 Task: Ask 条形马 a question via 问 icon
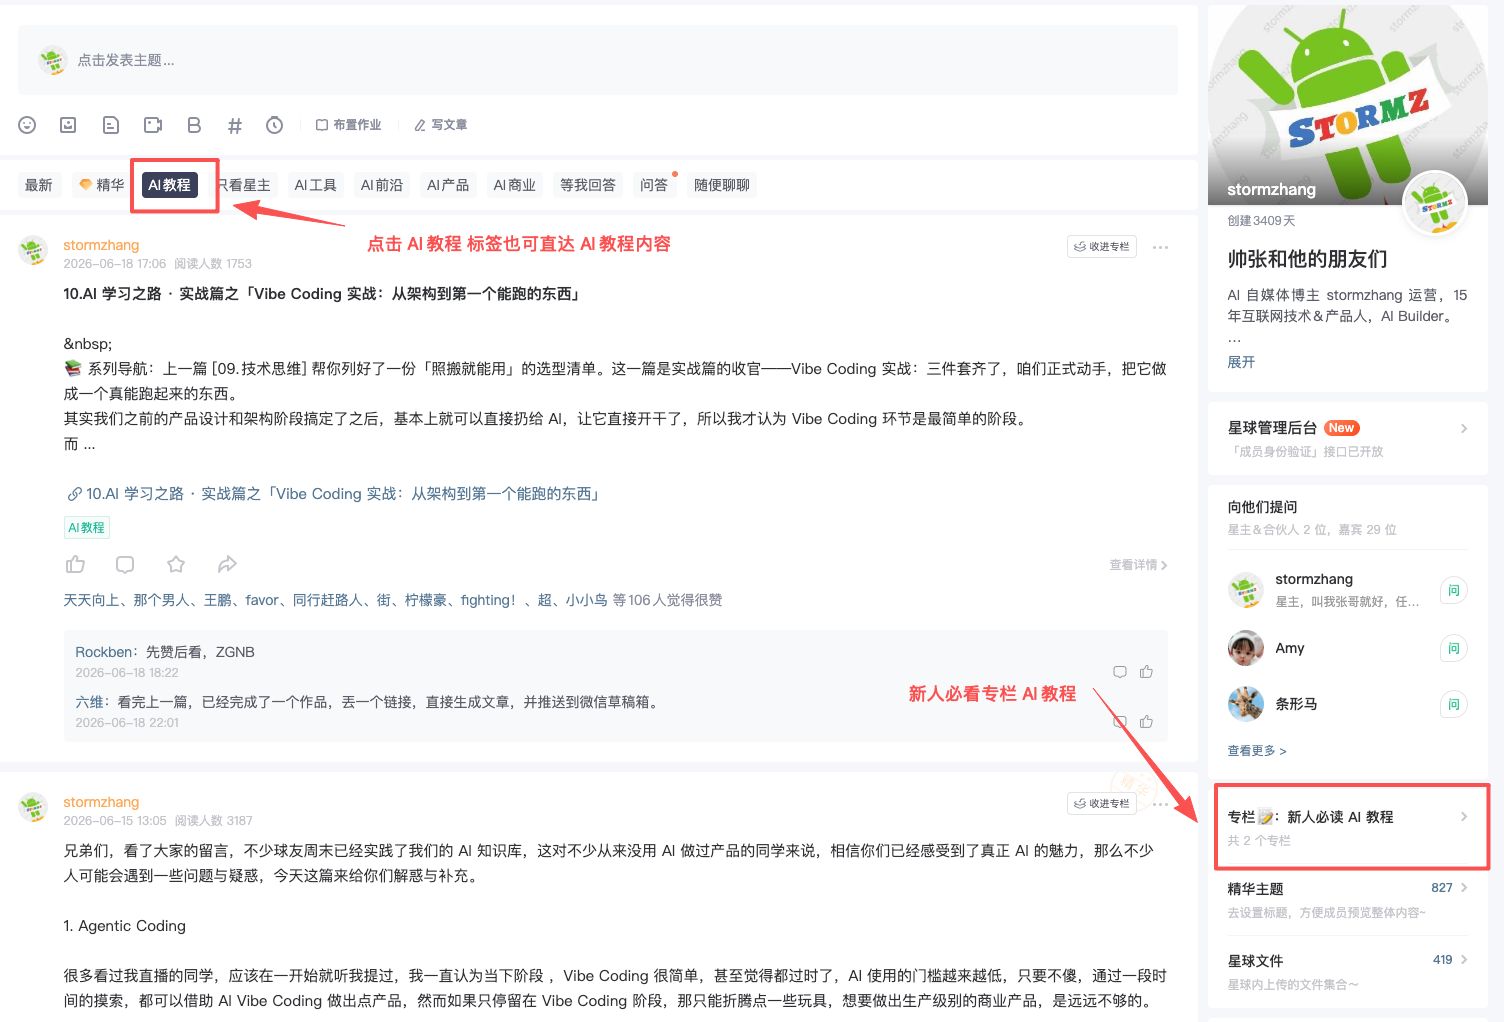pos(1454,705)
